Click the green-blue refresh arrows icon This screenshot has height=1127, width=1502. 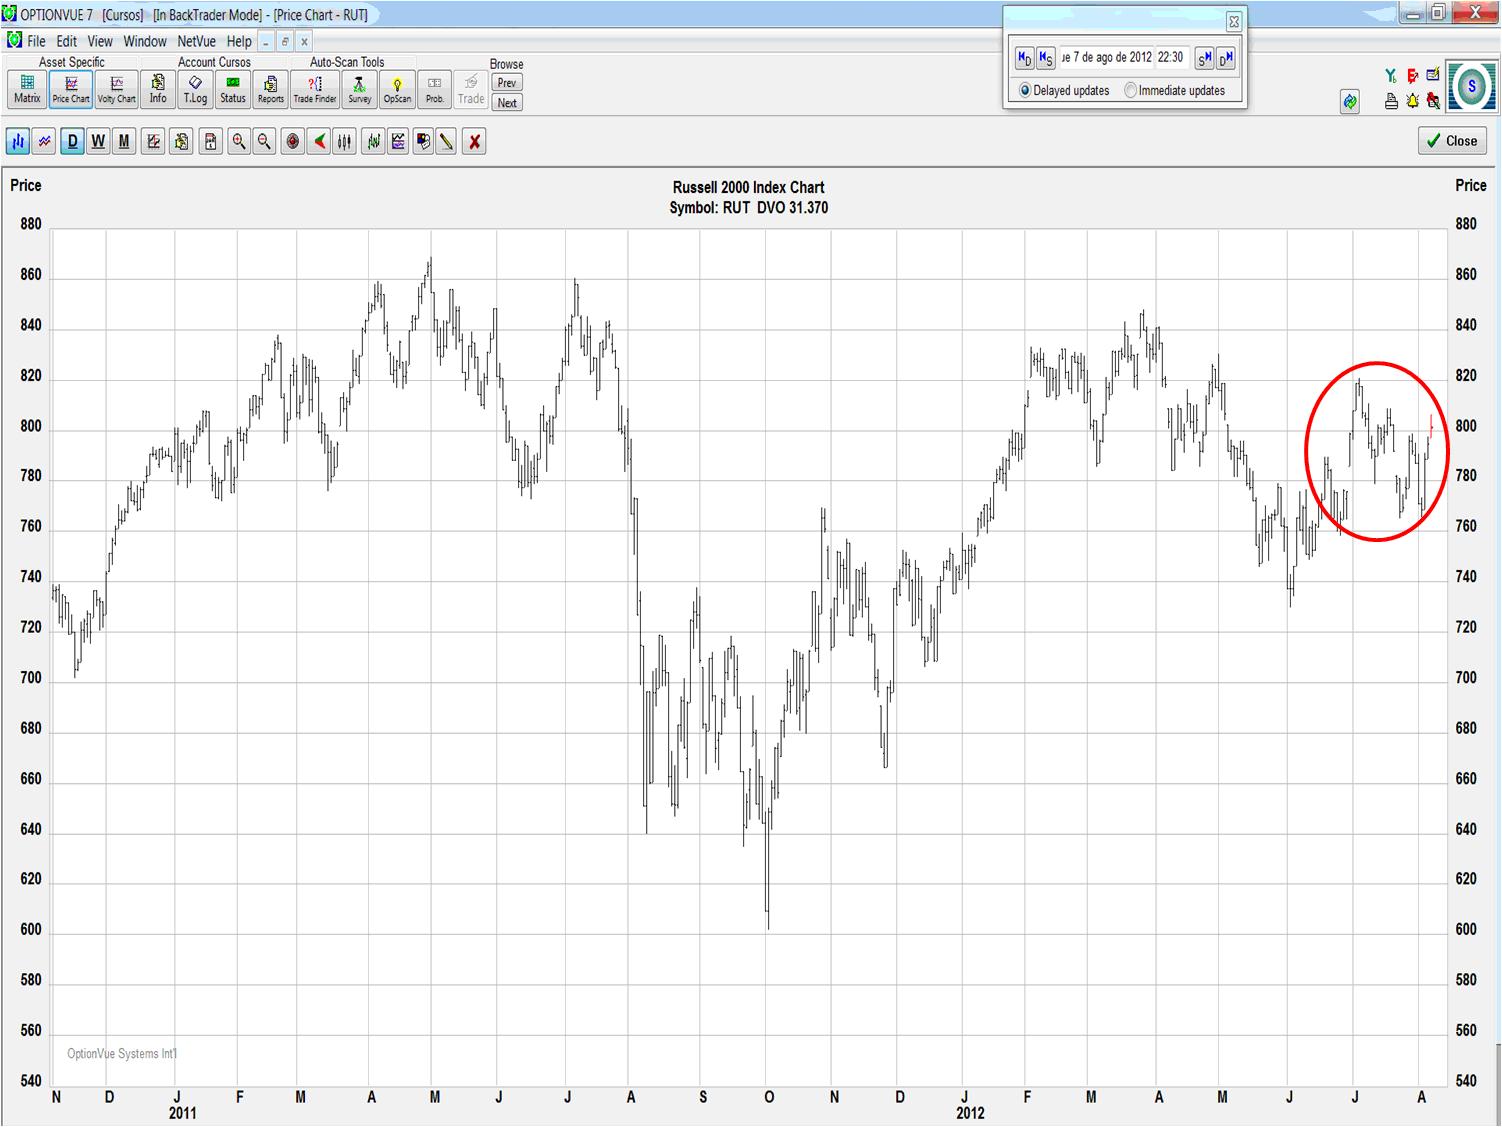pos(1350,101)
